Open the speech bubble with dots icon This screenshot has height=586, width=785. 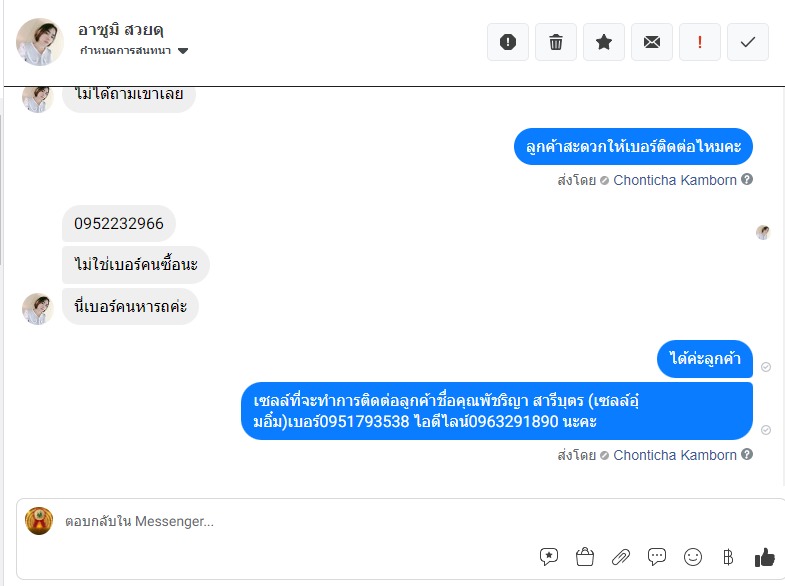tap(657, 556)
